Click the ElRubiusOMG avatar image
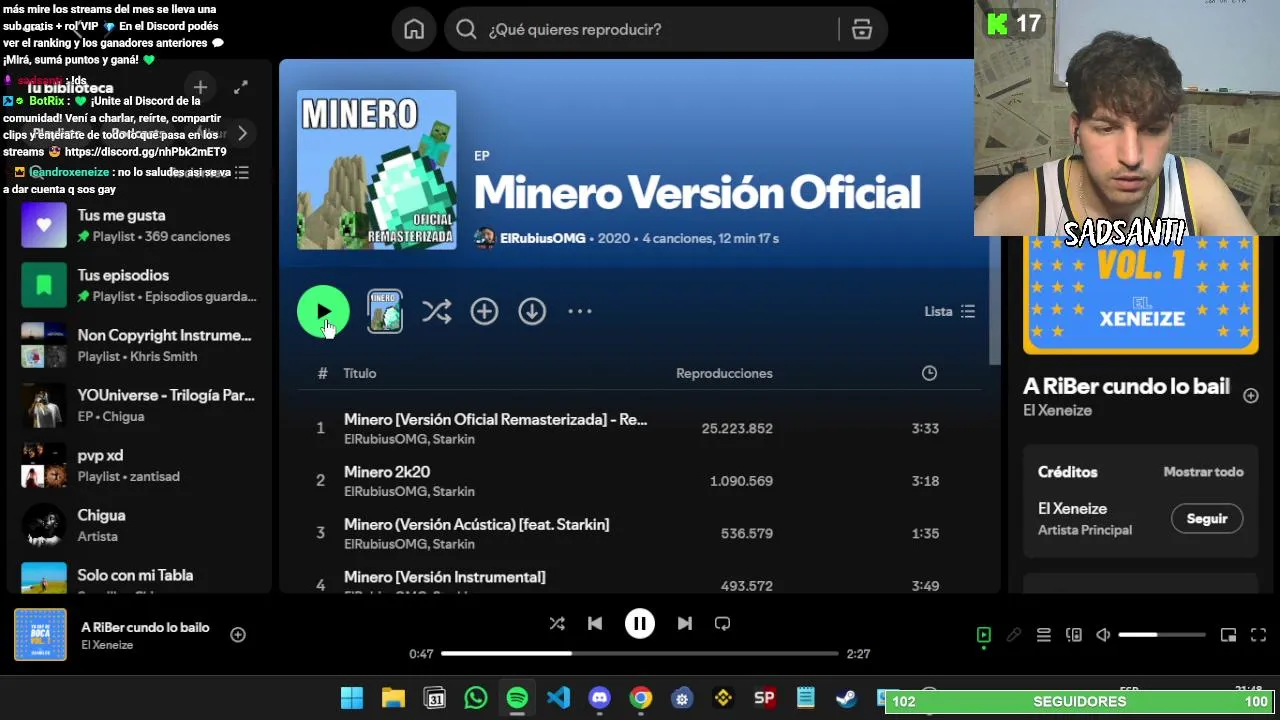1280x720 pixels. (485, 238)
